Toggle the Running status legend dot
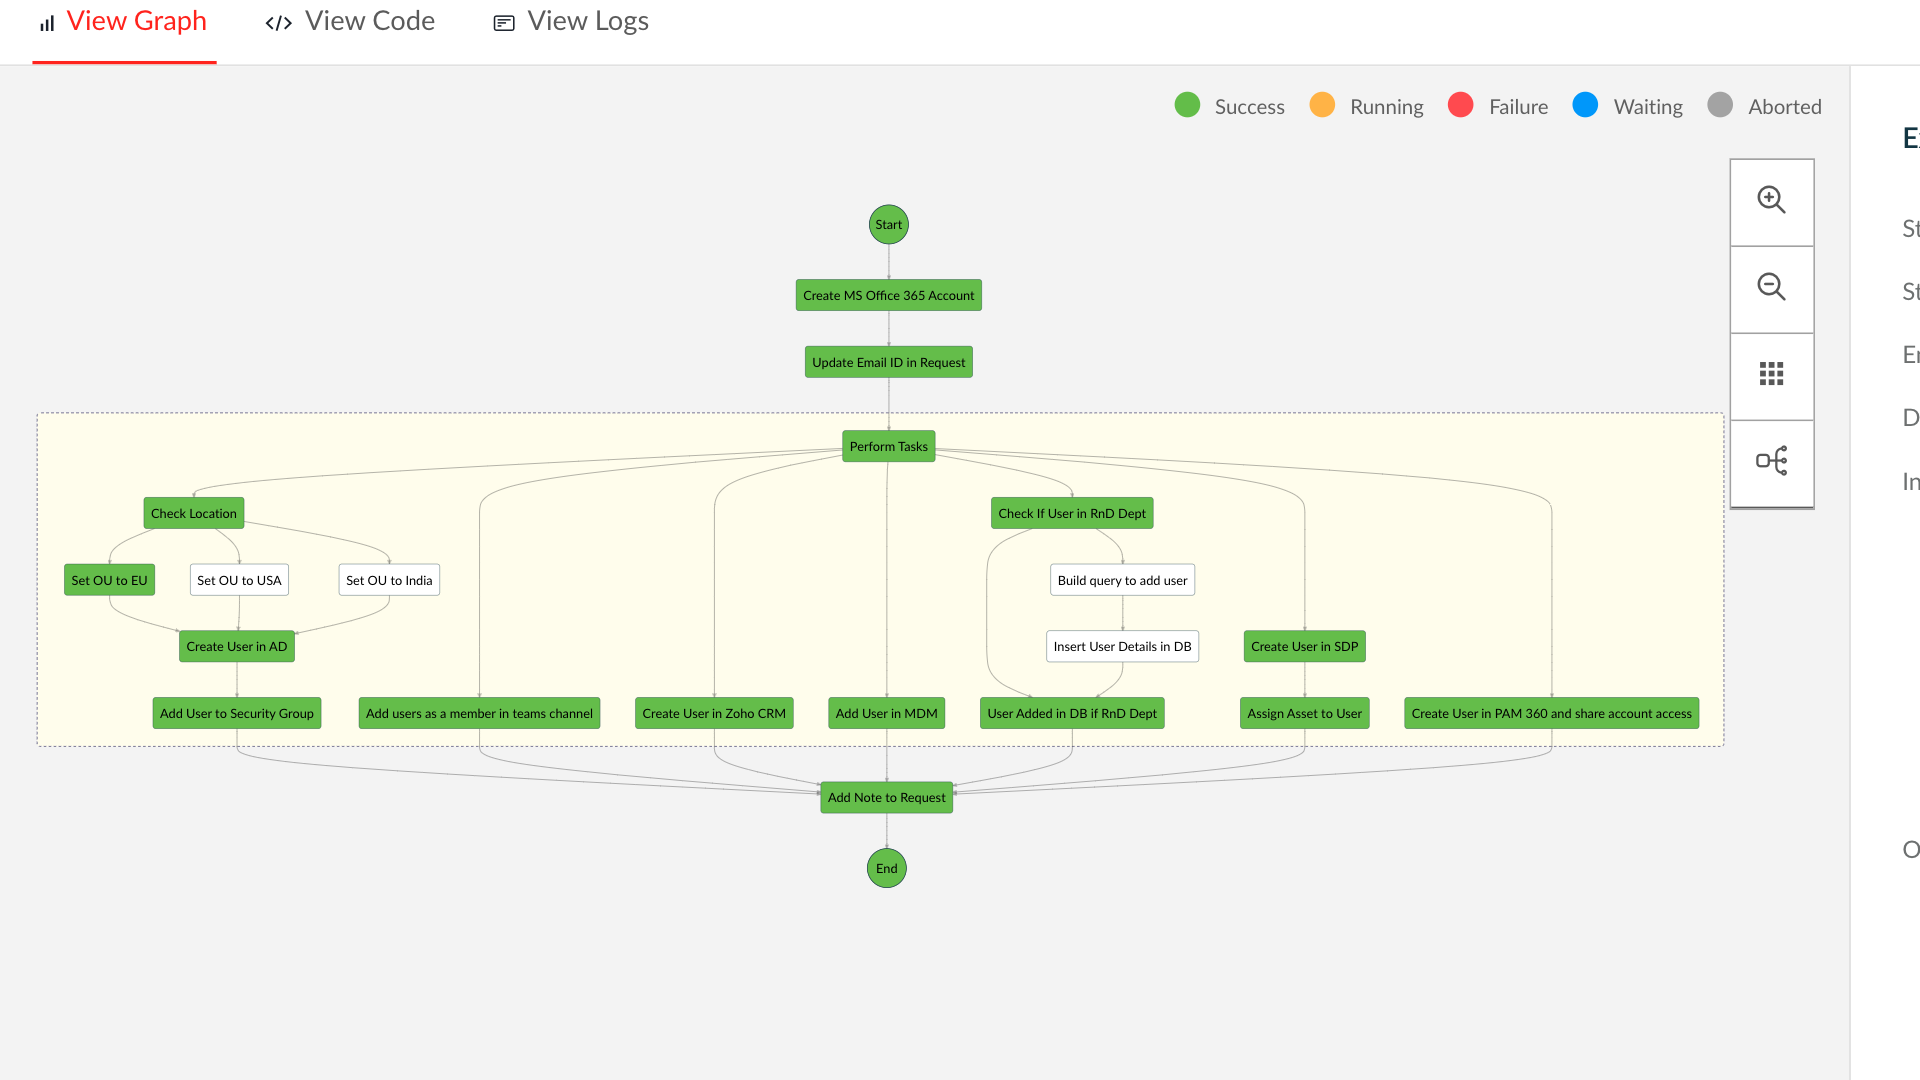1920x1080 pixels. point(1322,105)
